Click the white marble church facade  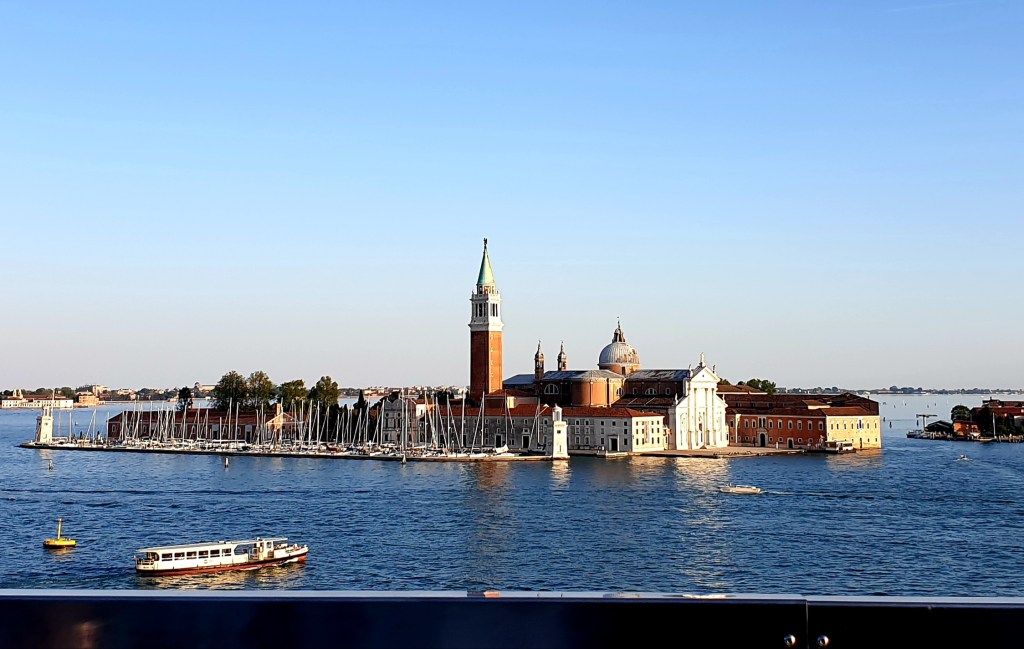700,410
